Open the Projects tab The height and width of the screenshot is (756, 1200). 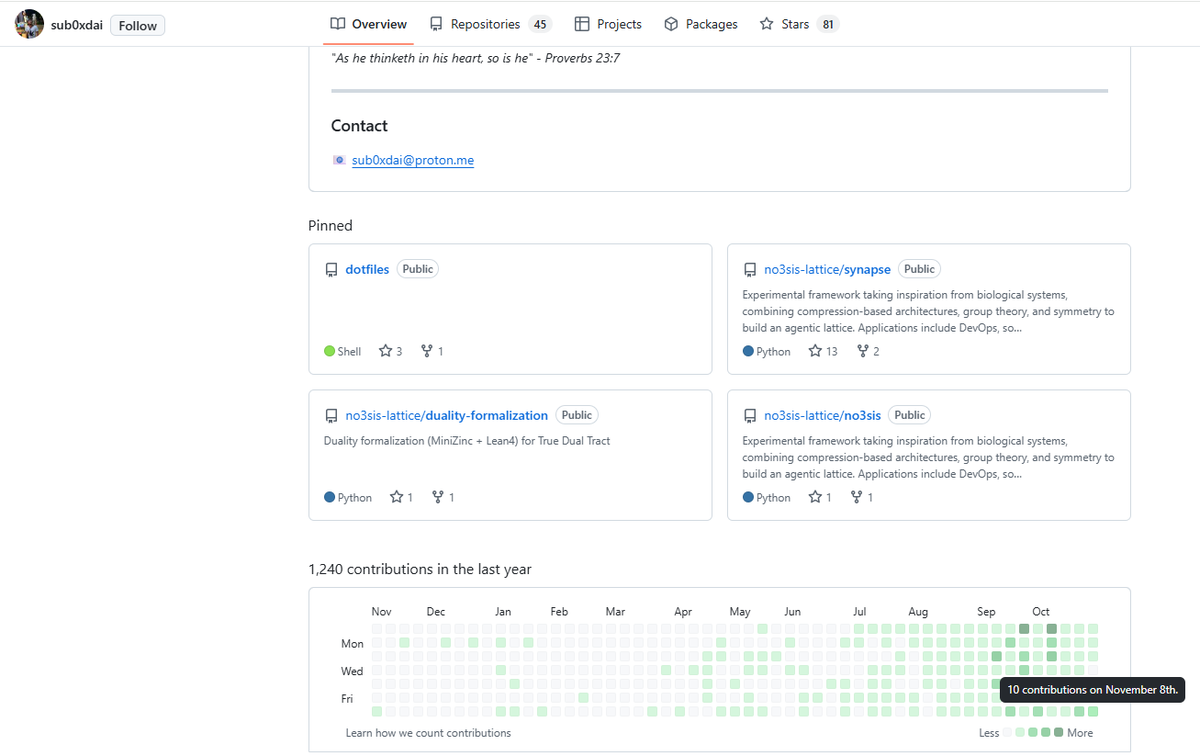click(x=608, y=24)
